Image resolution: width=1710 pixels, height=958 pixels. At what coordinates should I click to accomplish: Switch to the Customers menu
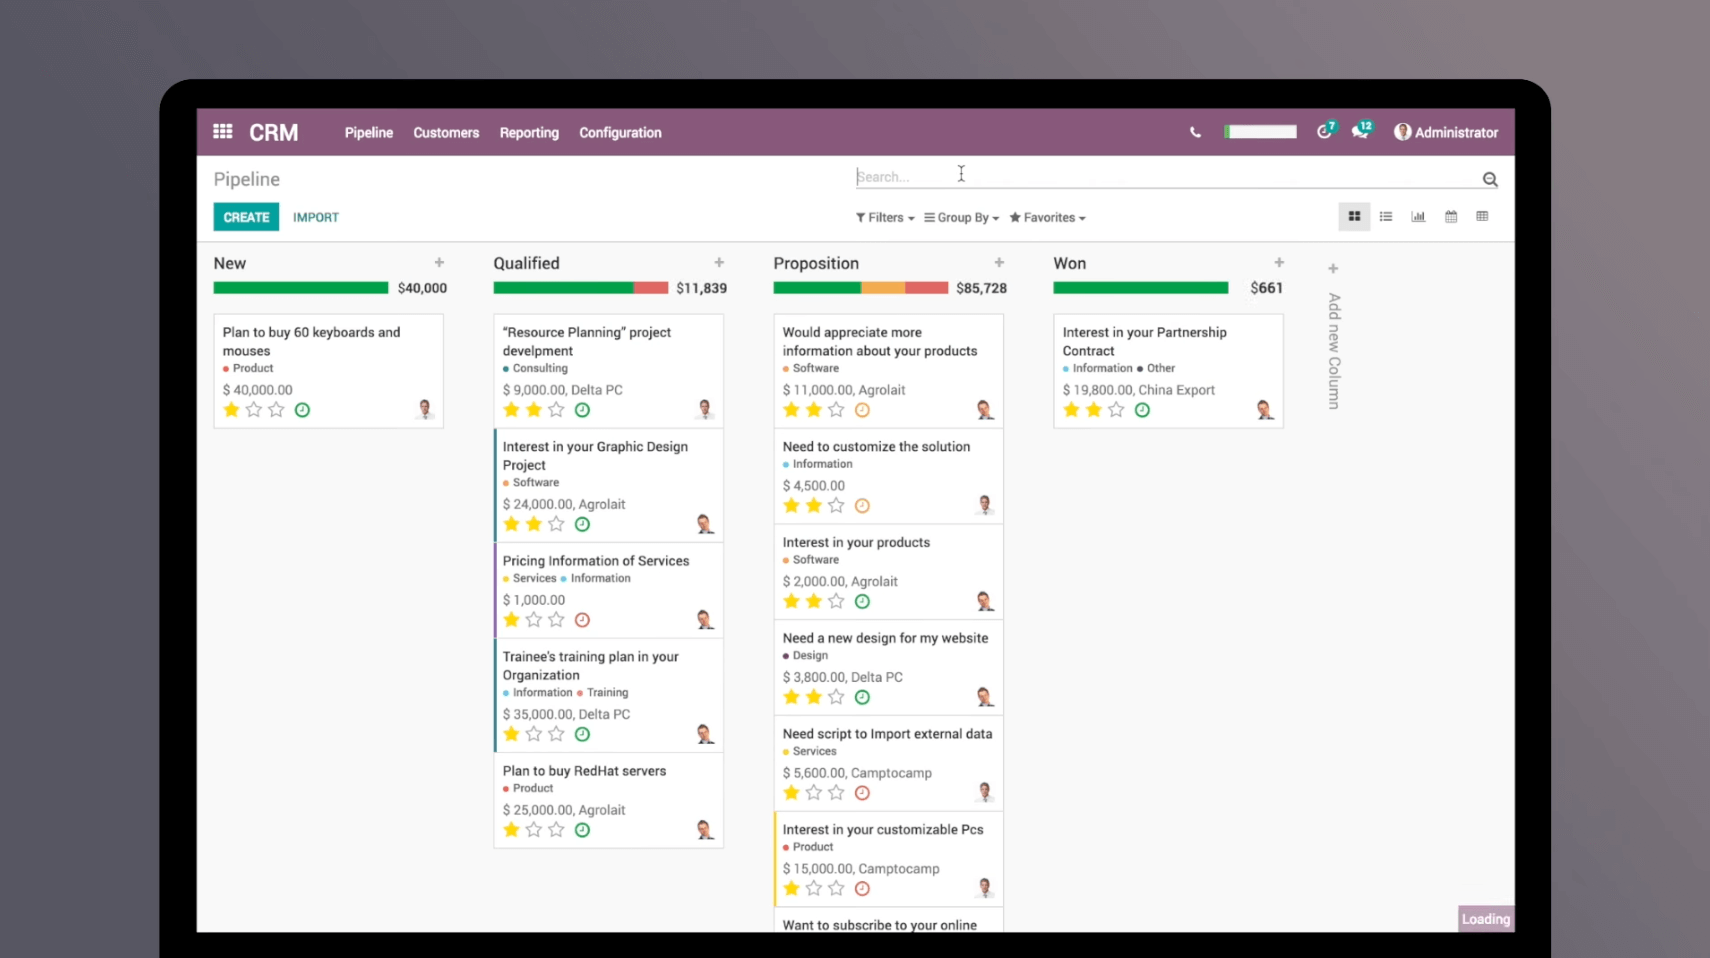[446, 132]
